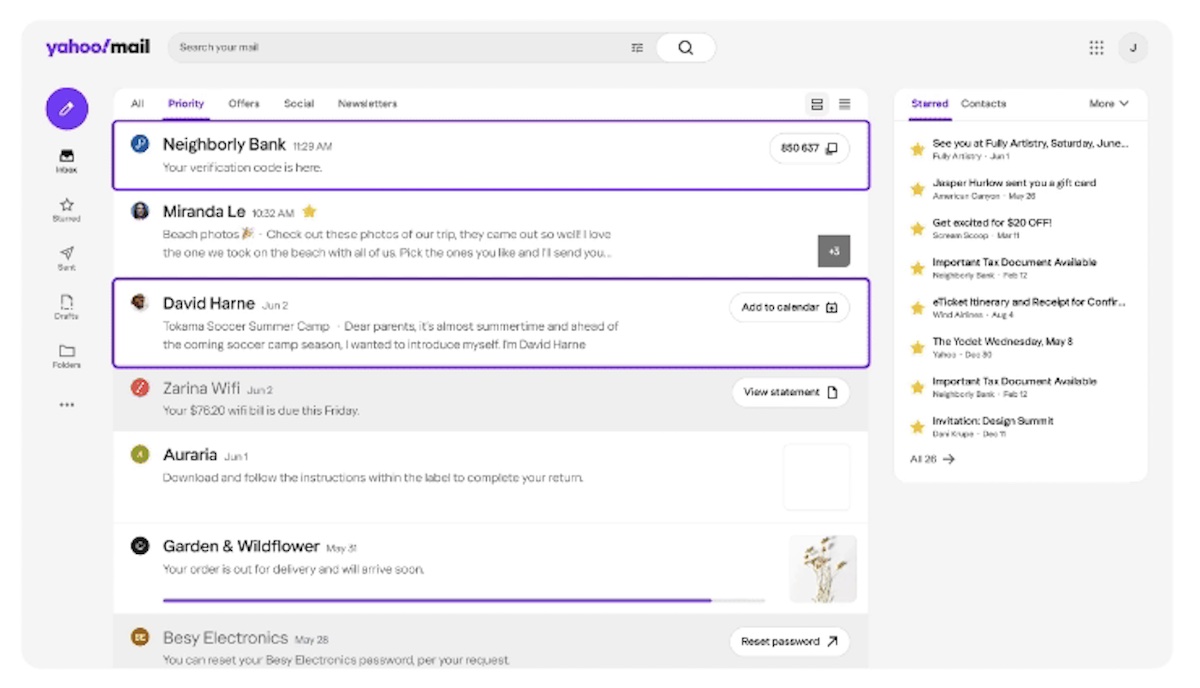Switch to compact list view
The height and width of the screenshot is (688, 1200).
(845, 104)
